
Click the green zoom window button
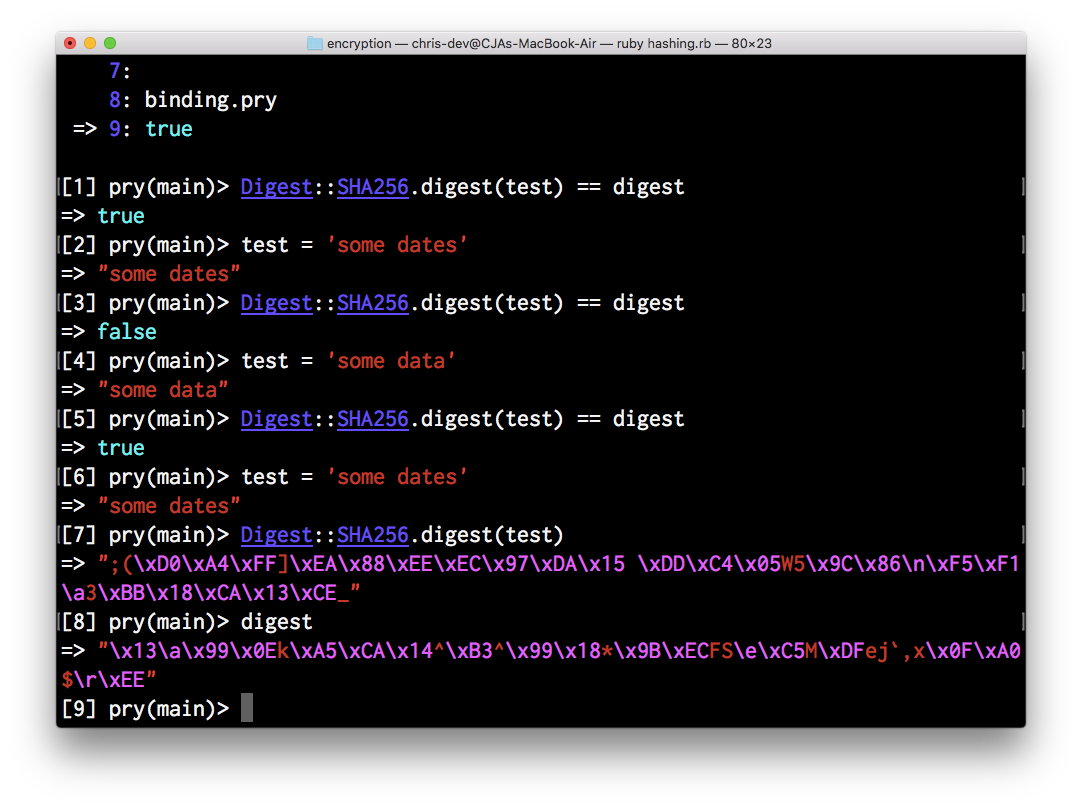(110, 43)
